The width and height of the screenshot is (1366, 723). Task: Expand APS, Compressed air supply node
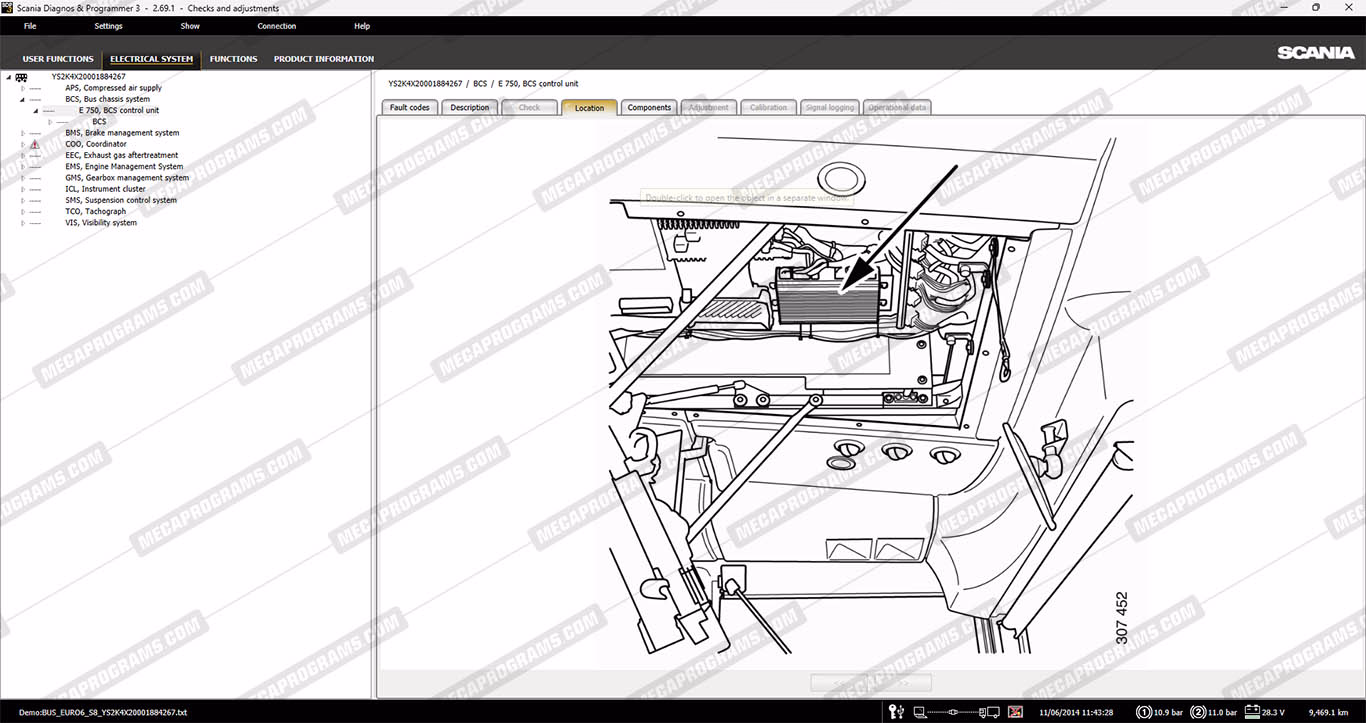22,88
